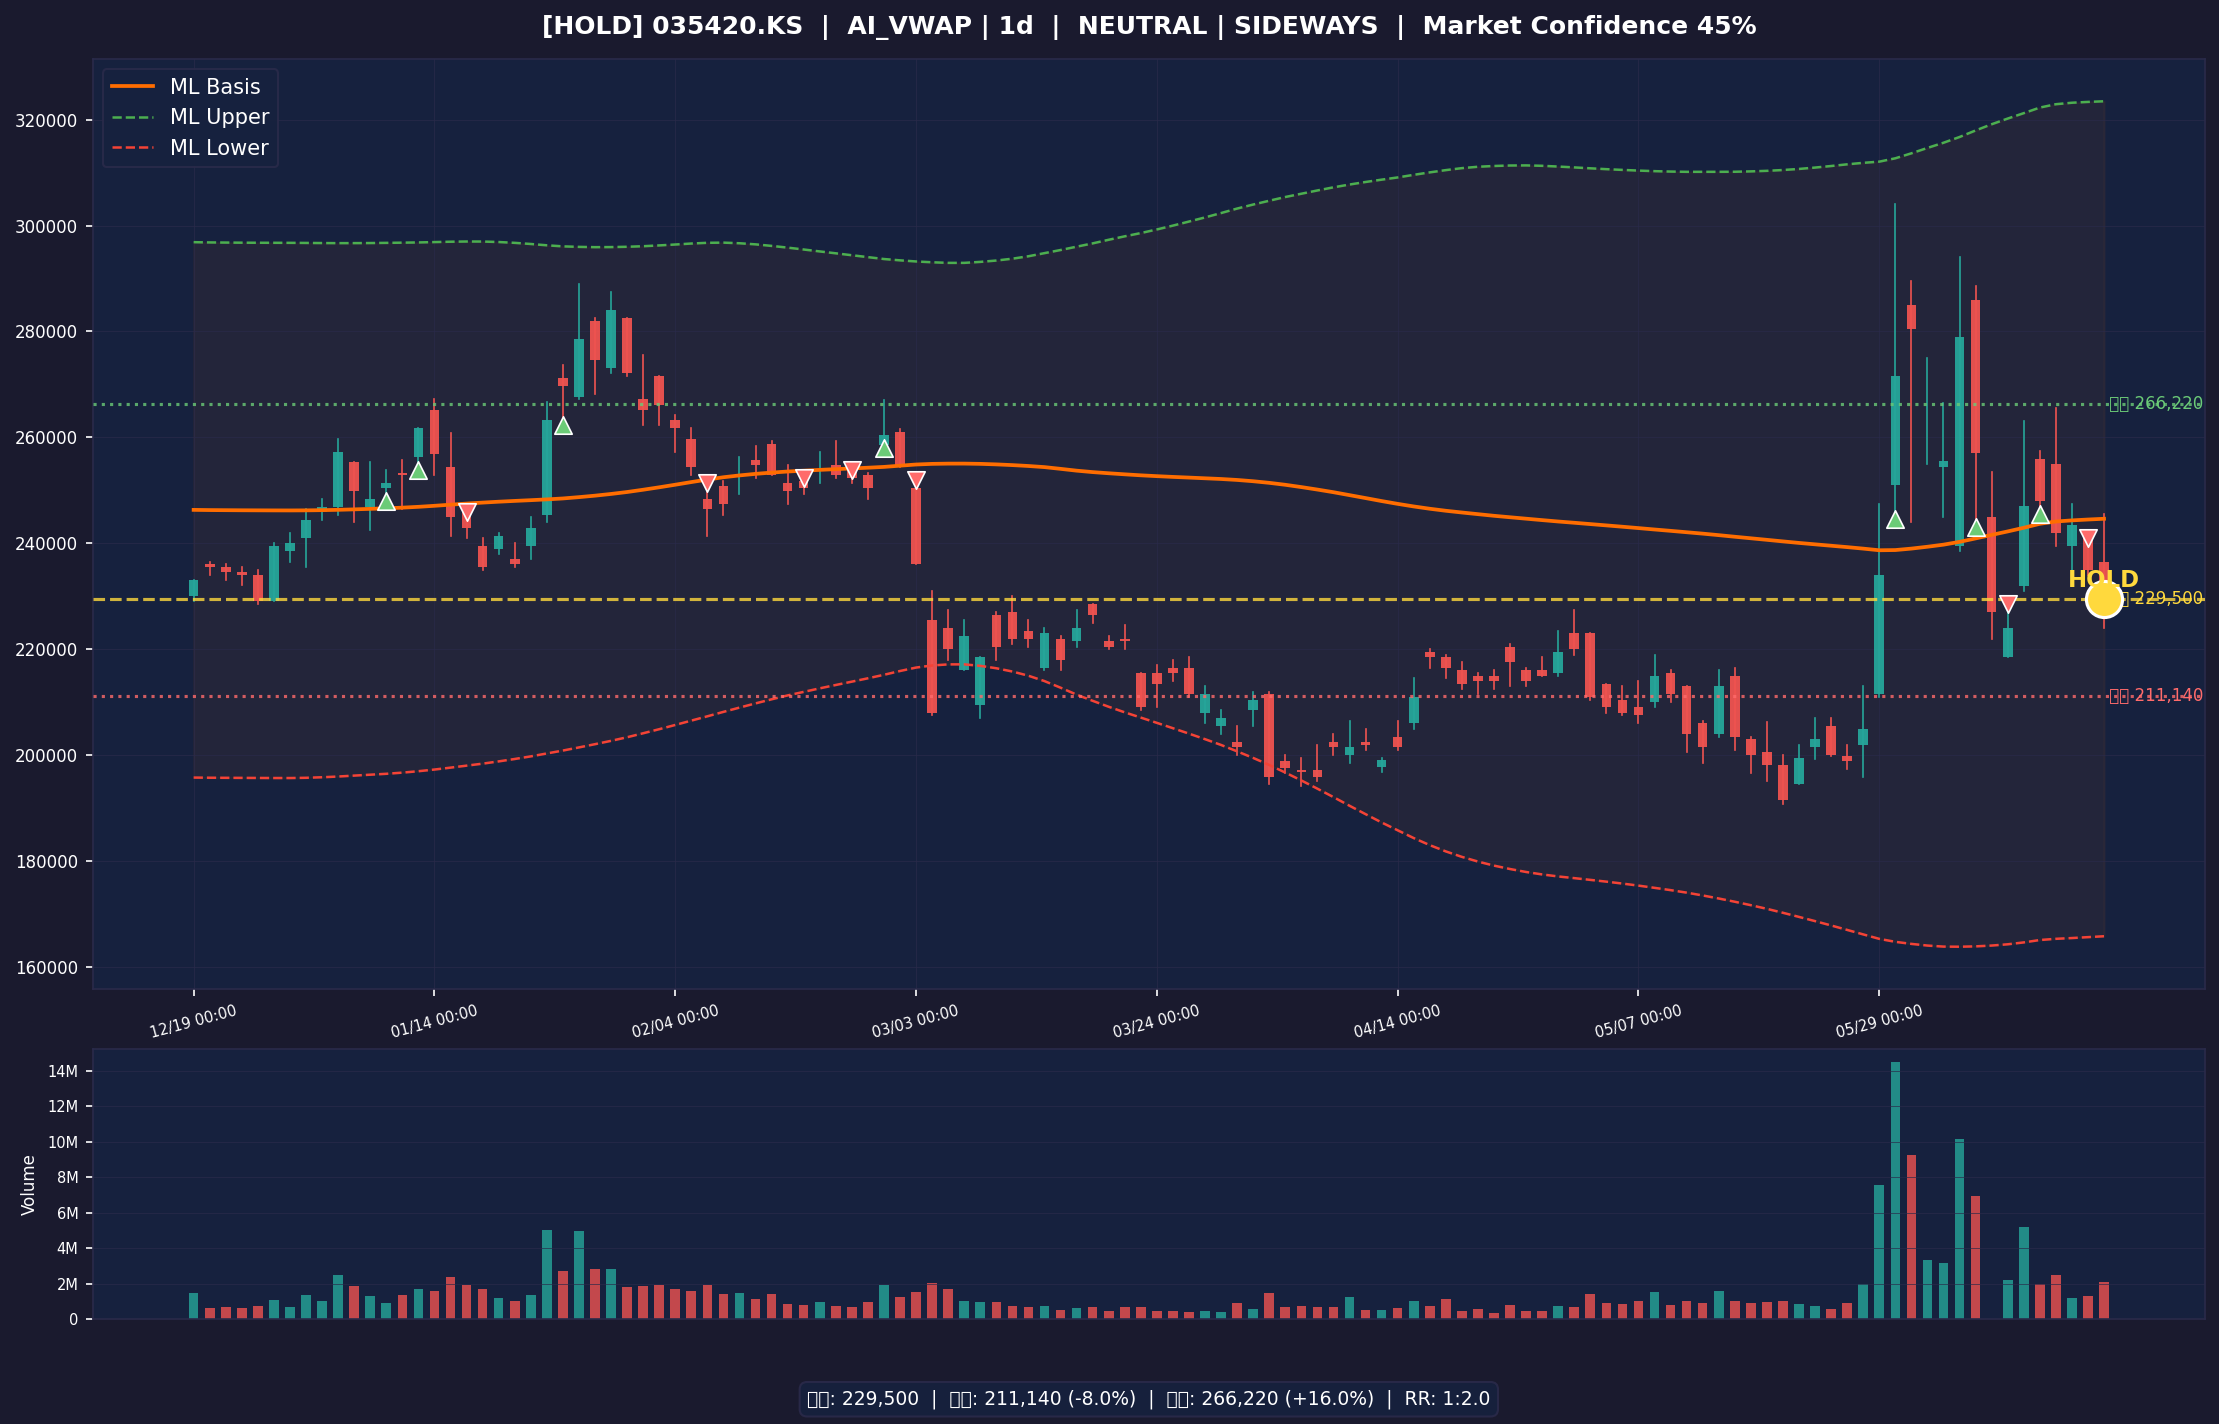2219x1424 pixels.
Task: Click the Volume axis title
Action: click(x=29, y=1185)
